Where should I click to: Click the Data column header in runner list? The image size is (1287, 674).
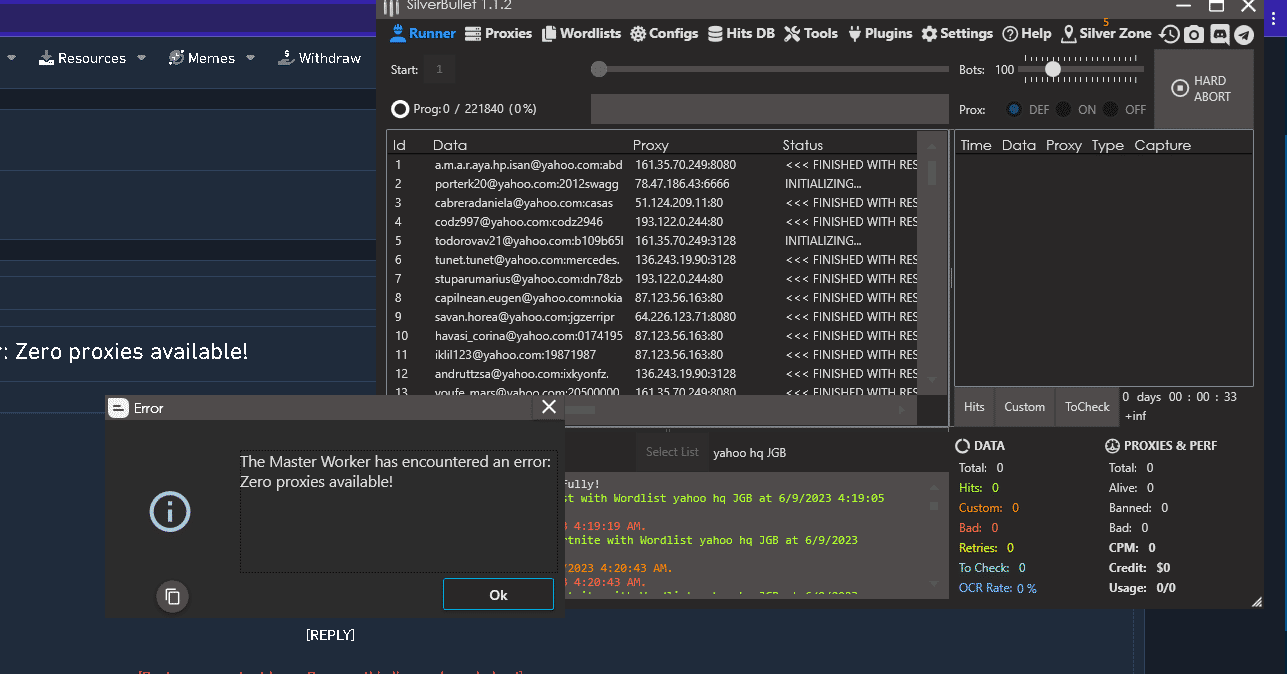click(x=450, y=145)
